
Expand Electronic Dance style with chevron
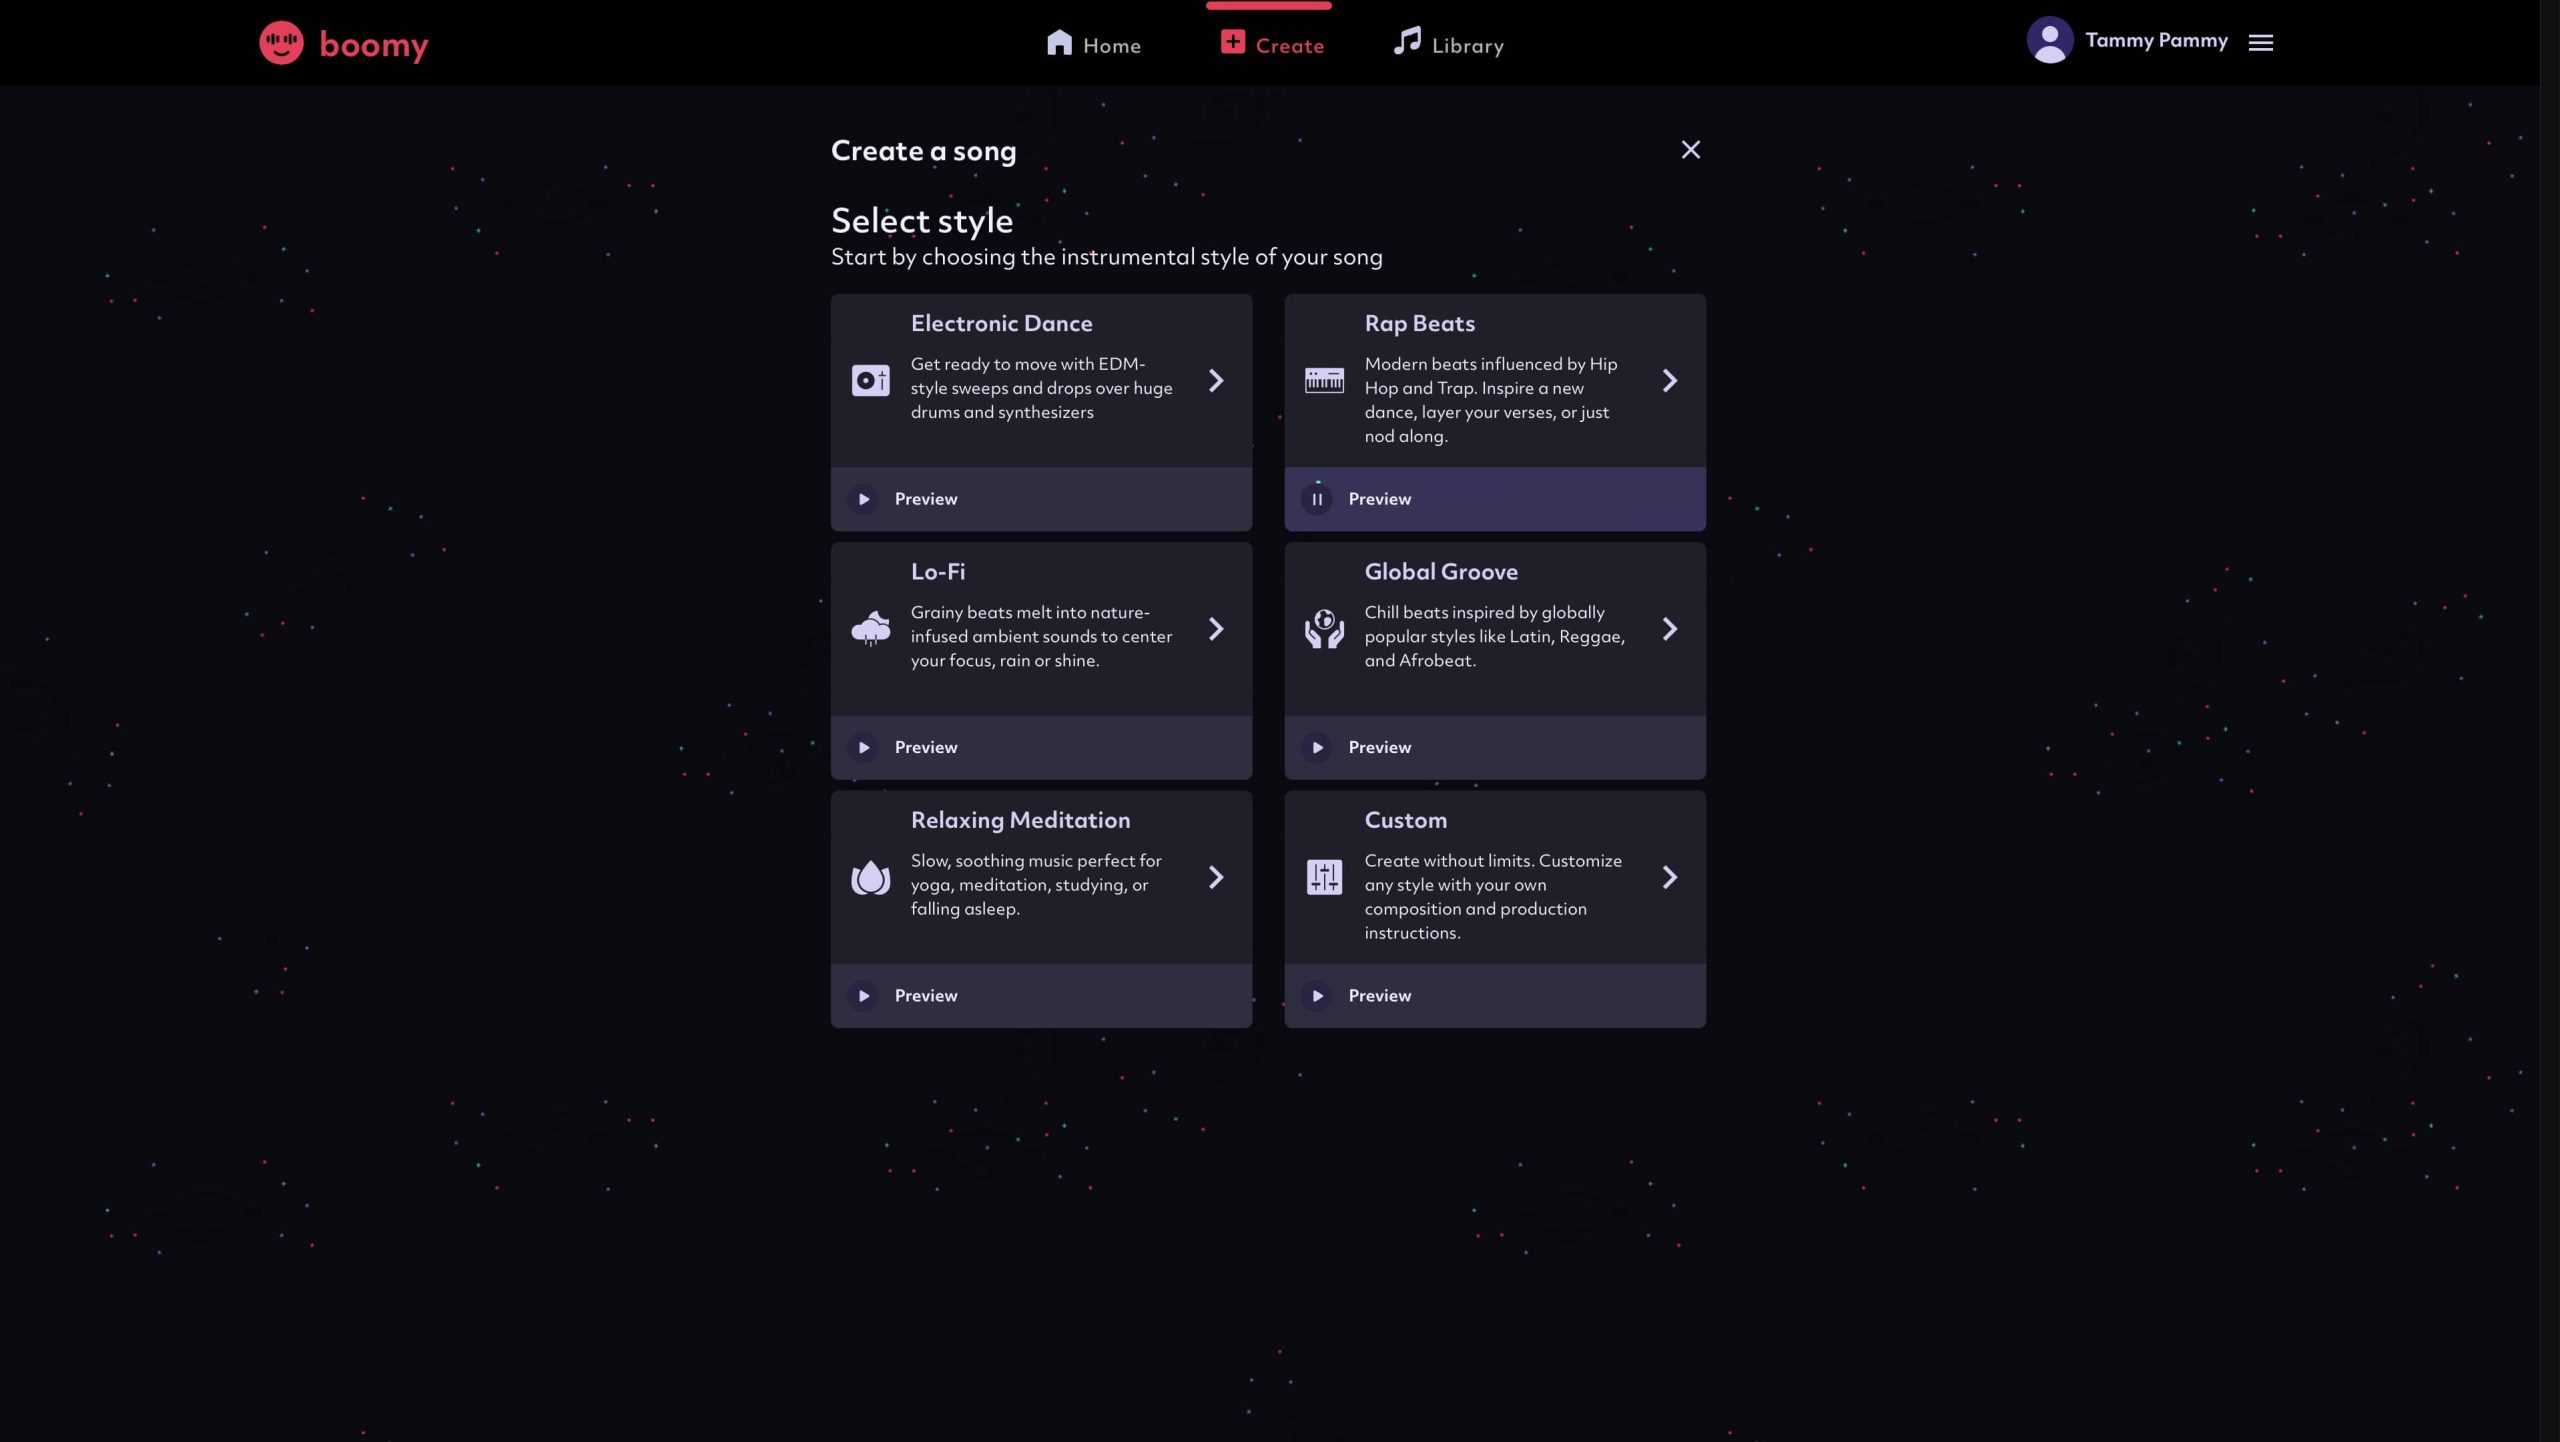[x=1216, y=380]
